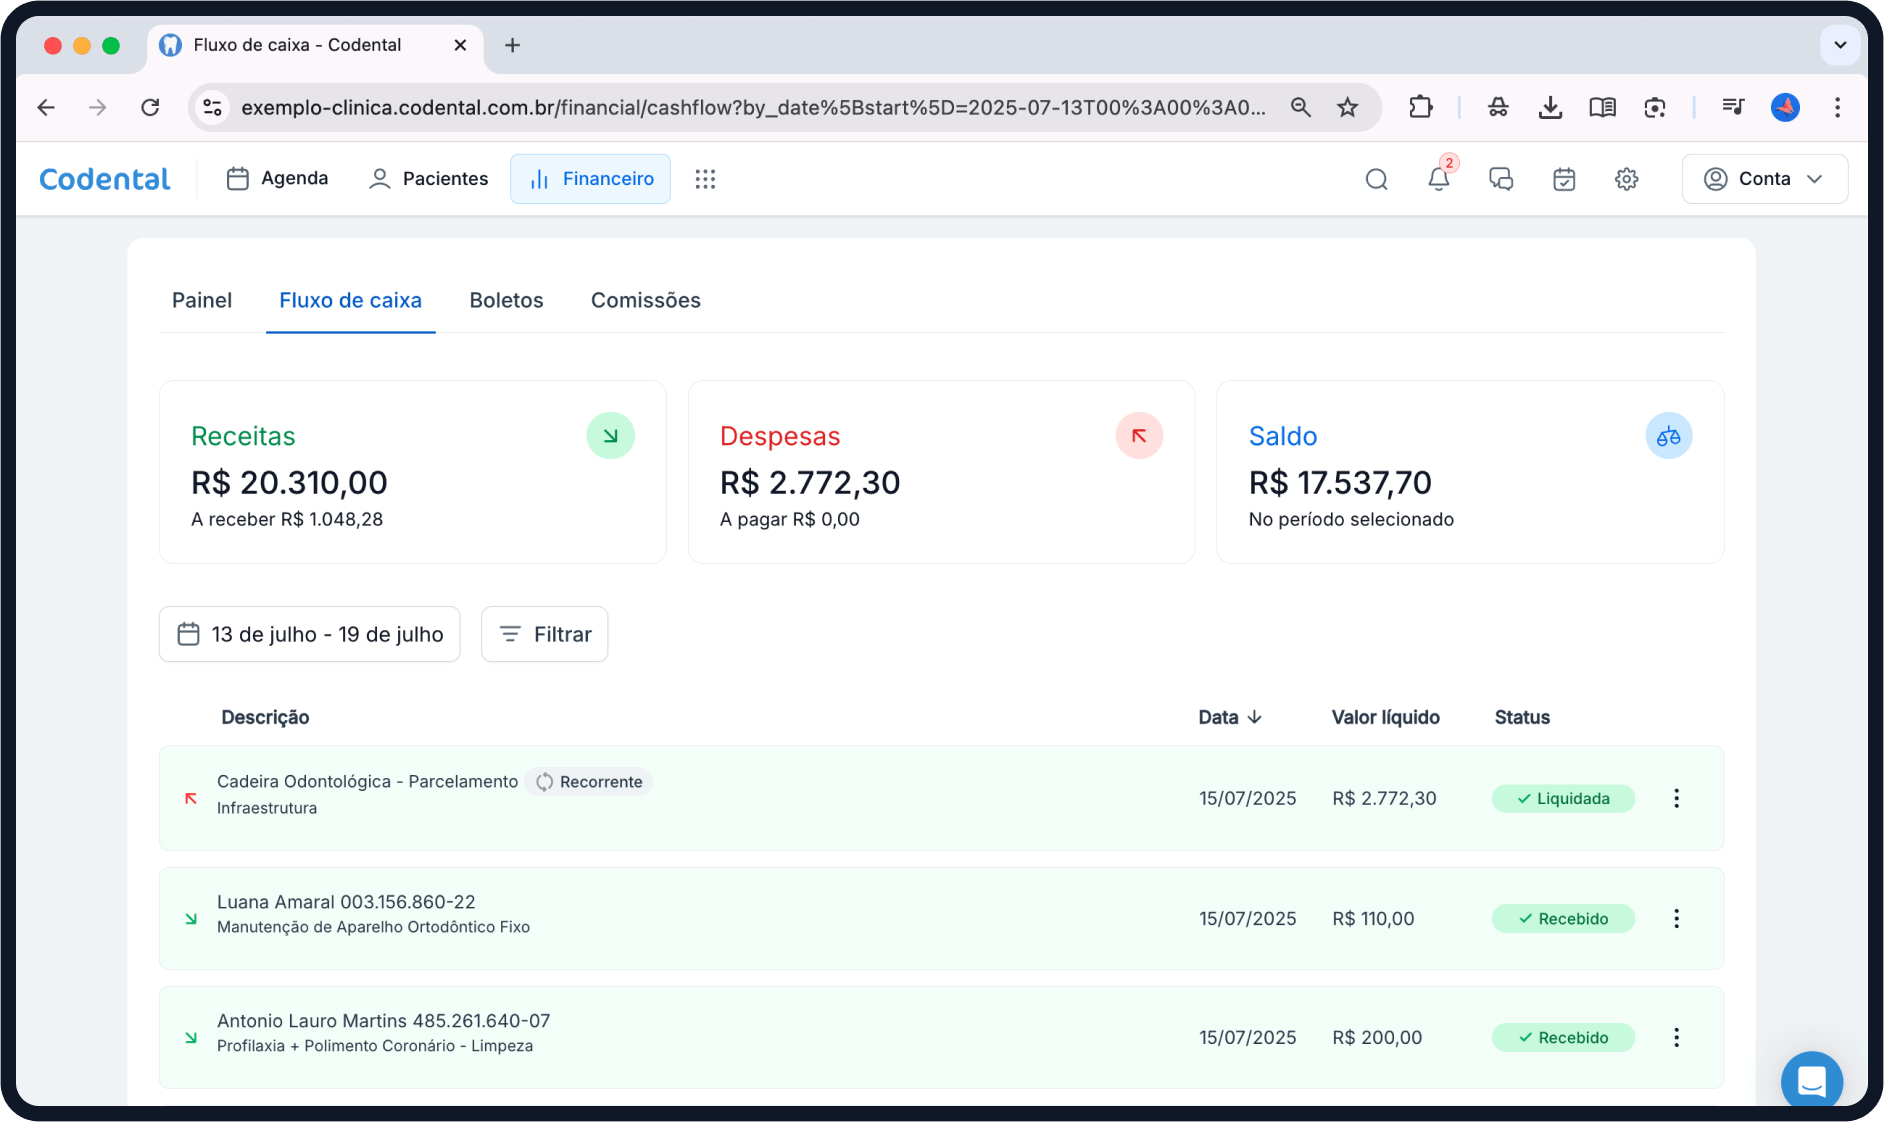
Task: Click the browser address bar URL
Action: point(752,107)
